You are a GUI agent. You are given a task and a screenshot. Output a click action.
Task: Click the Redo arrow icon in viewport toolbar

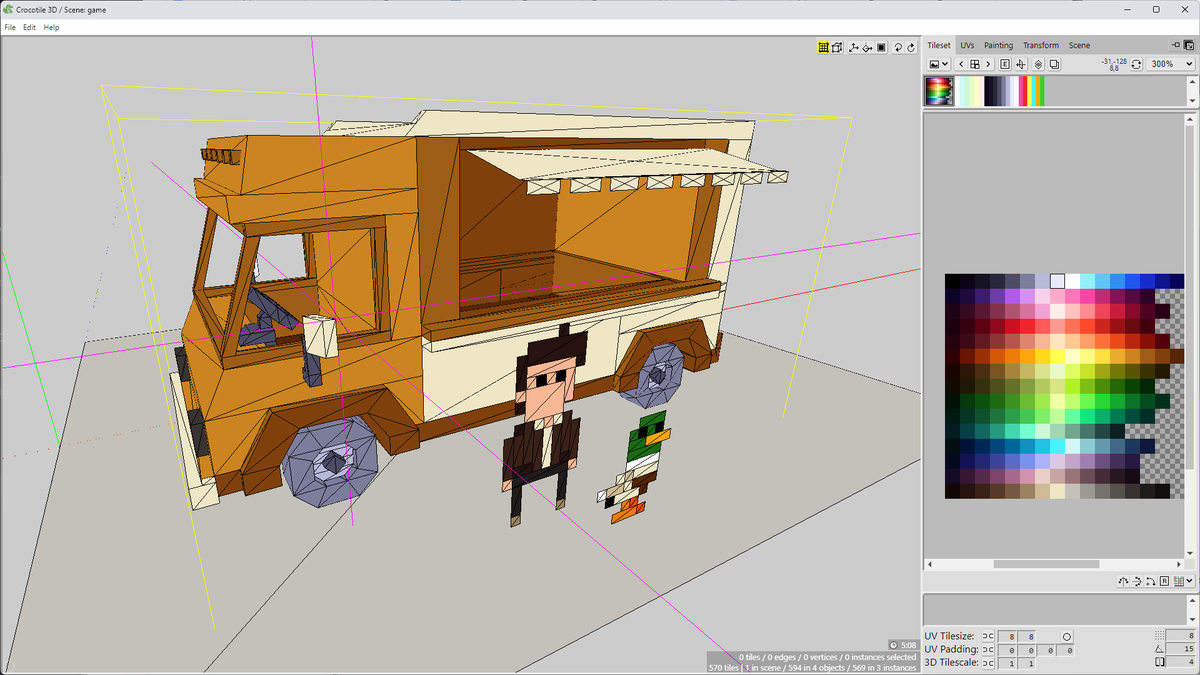(911, 47)
